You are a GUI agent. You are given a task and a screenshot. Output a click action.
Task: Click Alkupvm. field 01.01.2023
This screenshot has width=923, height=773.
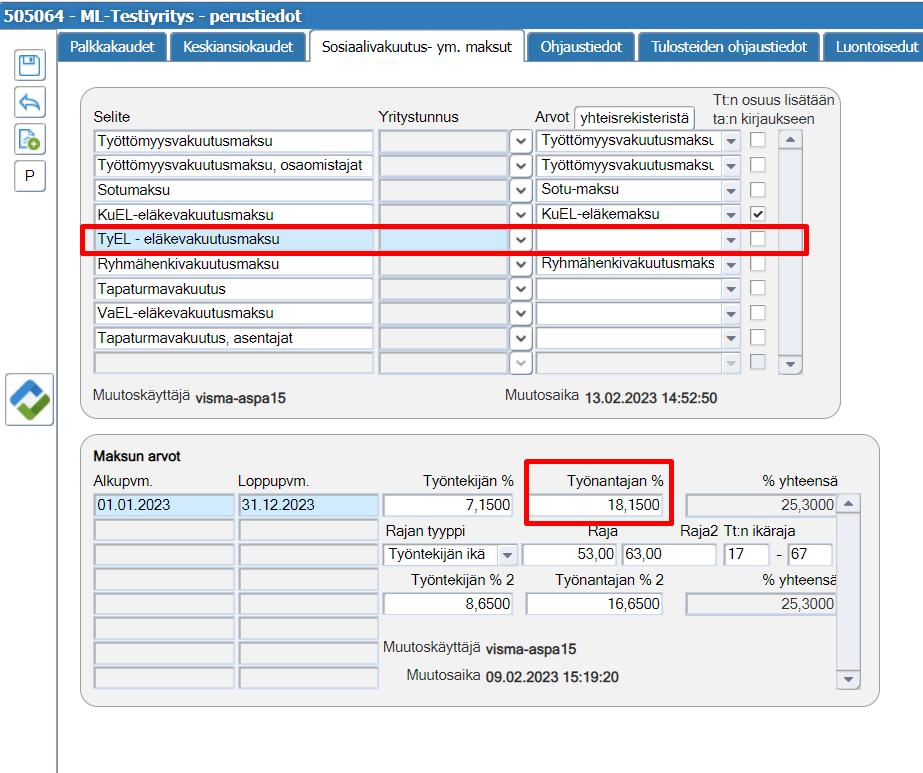tap(164, 505)
